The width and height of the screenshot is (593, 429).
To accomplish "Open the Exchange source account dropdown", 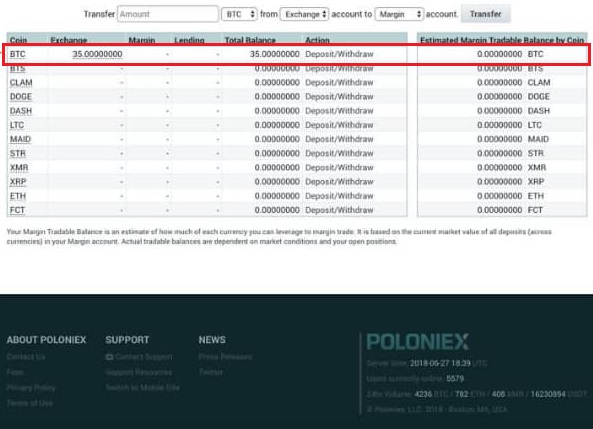I will 304,14.
